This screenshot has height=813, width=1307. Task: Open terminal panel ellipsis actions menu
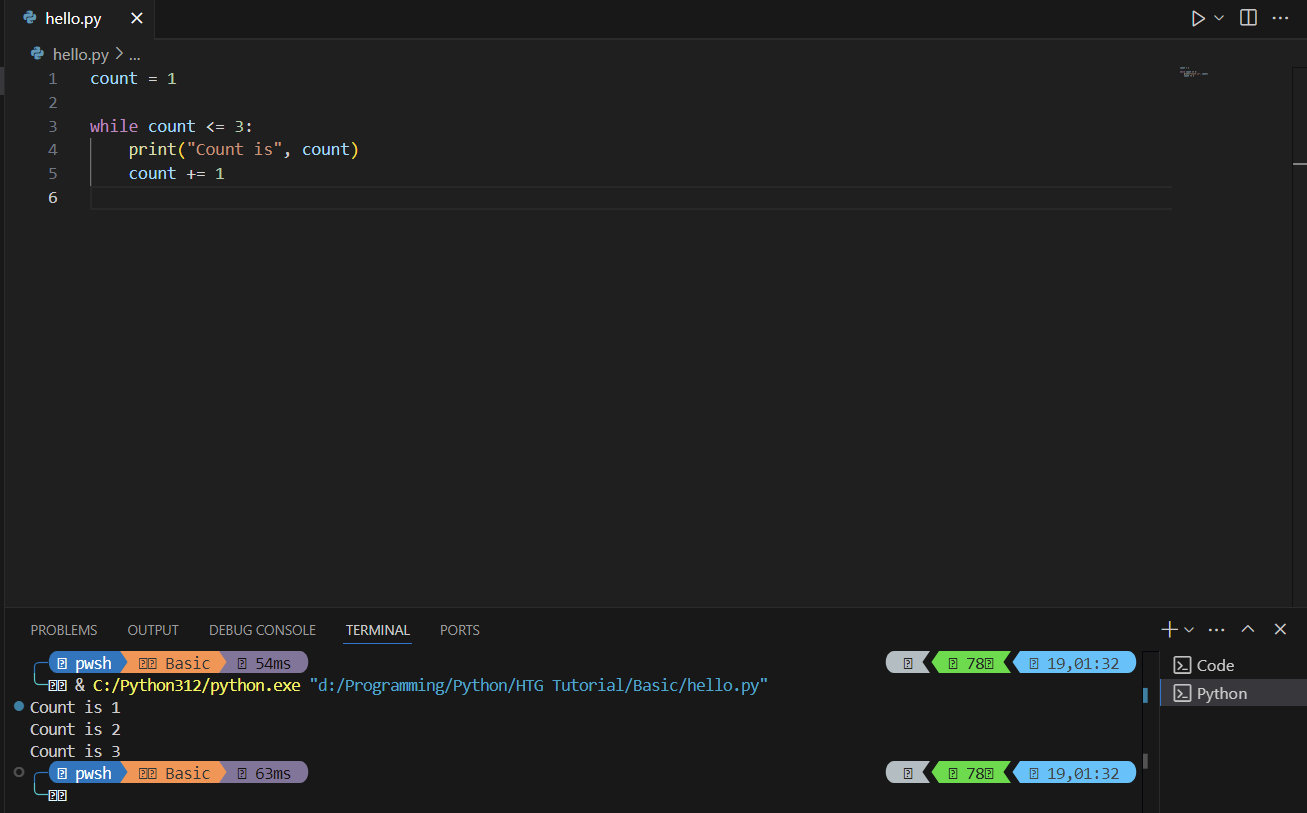(x=1217, y=629)
